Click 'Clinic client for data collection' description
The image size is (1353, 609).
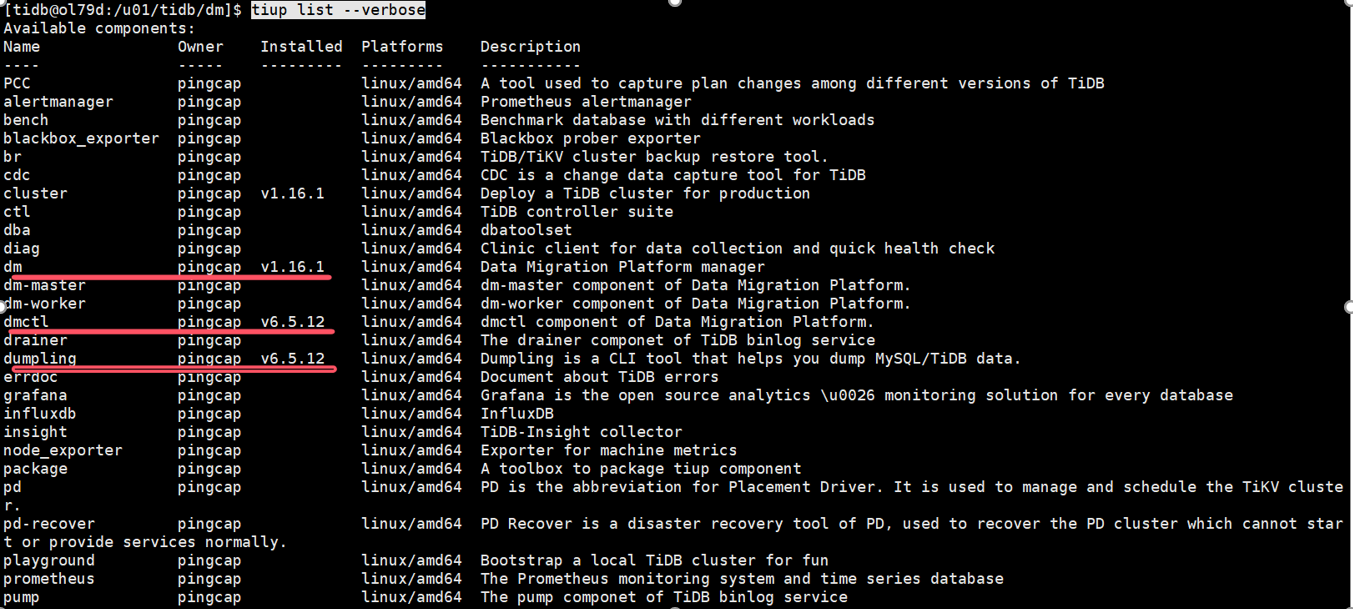(x=737, y=249)
